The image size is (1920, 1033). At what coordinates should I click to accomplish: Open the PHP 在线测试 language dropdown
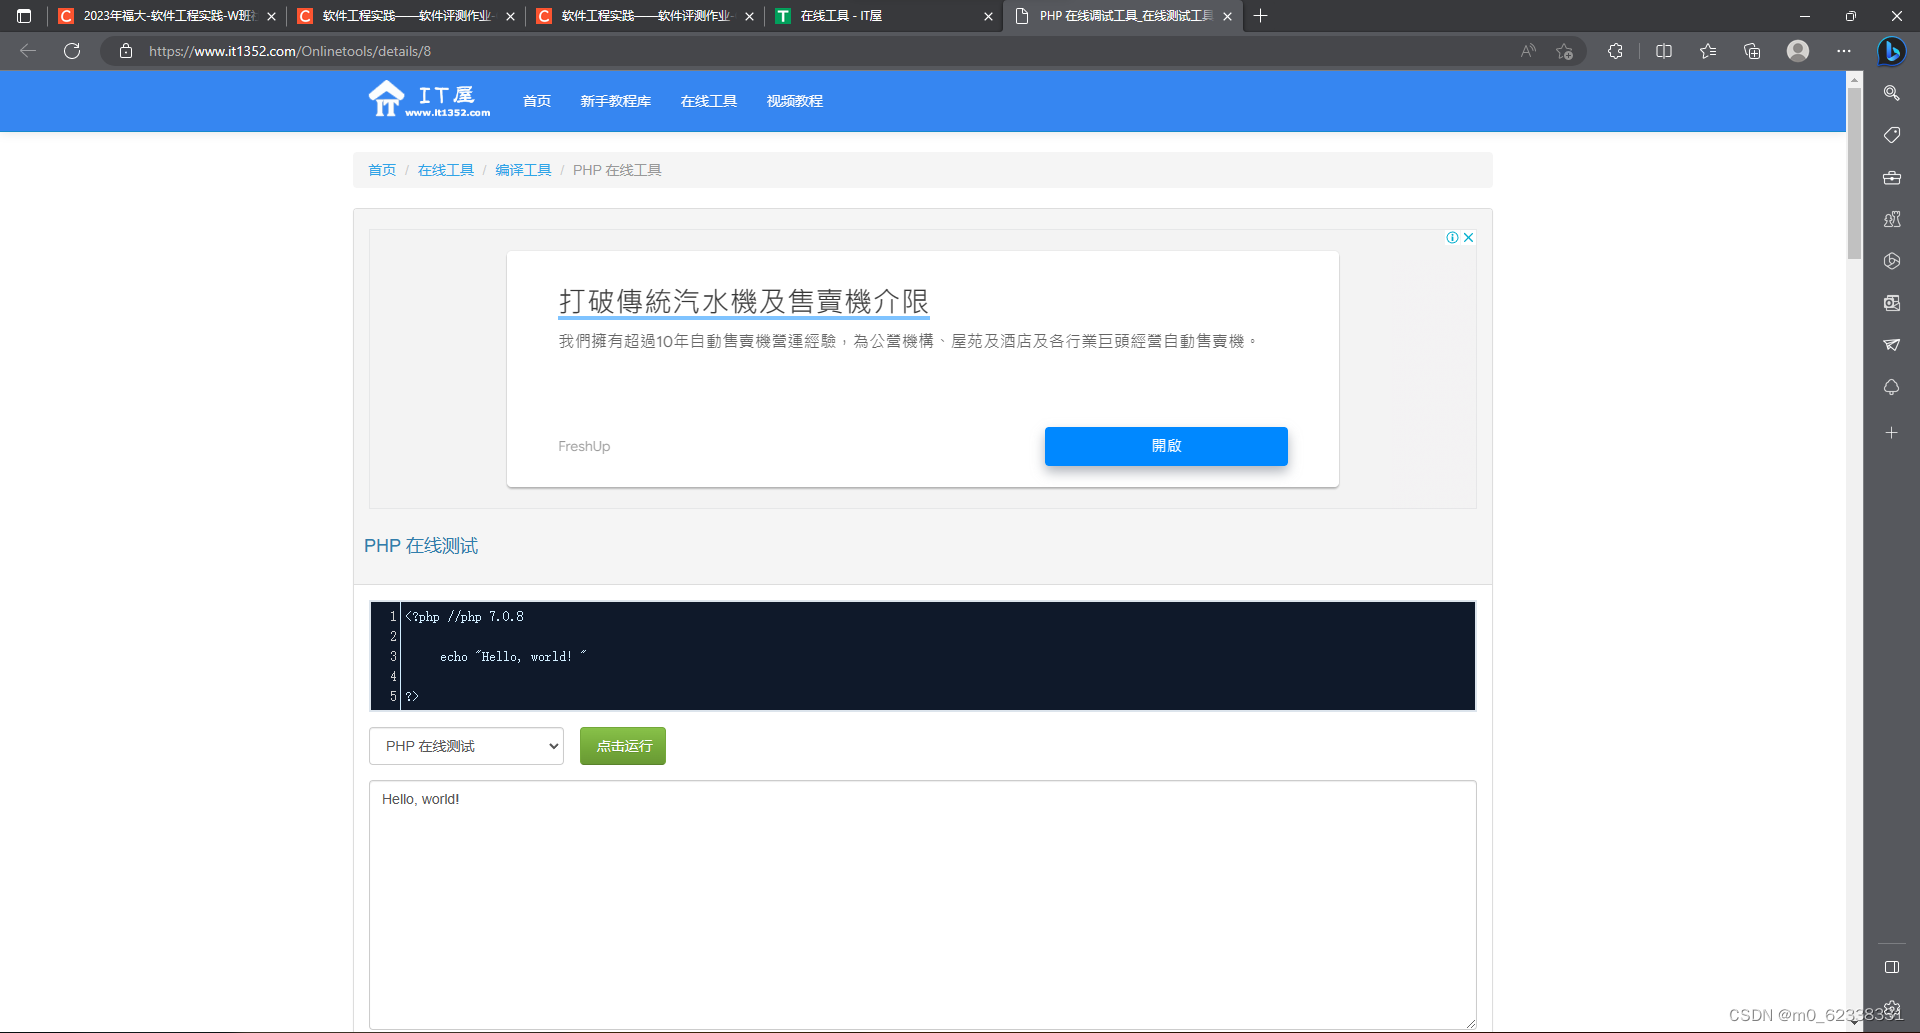pos(466,746)
